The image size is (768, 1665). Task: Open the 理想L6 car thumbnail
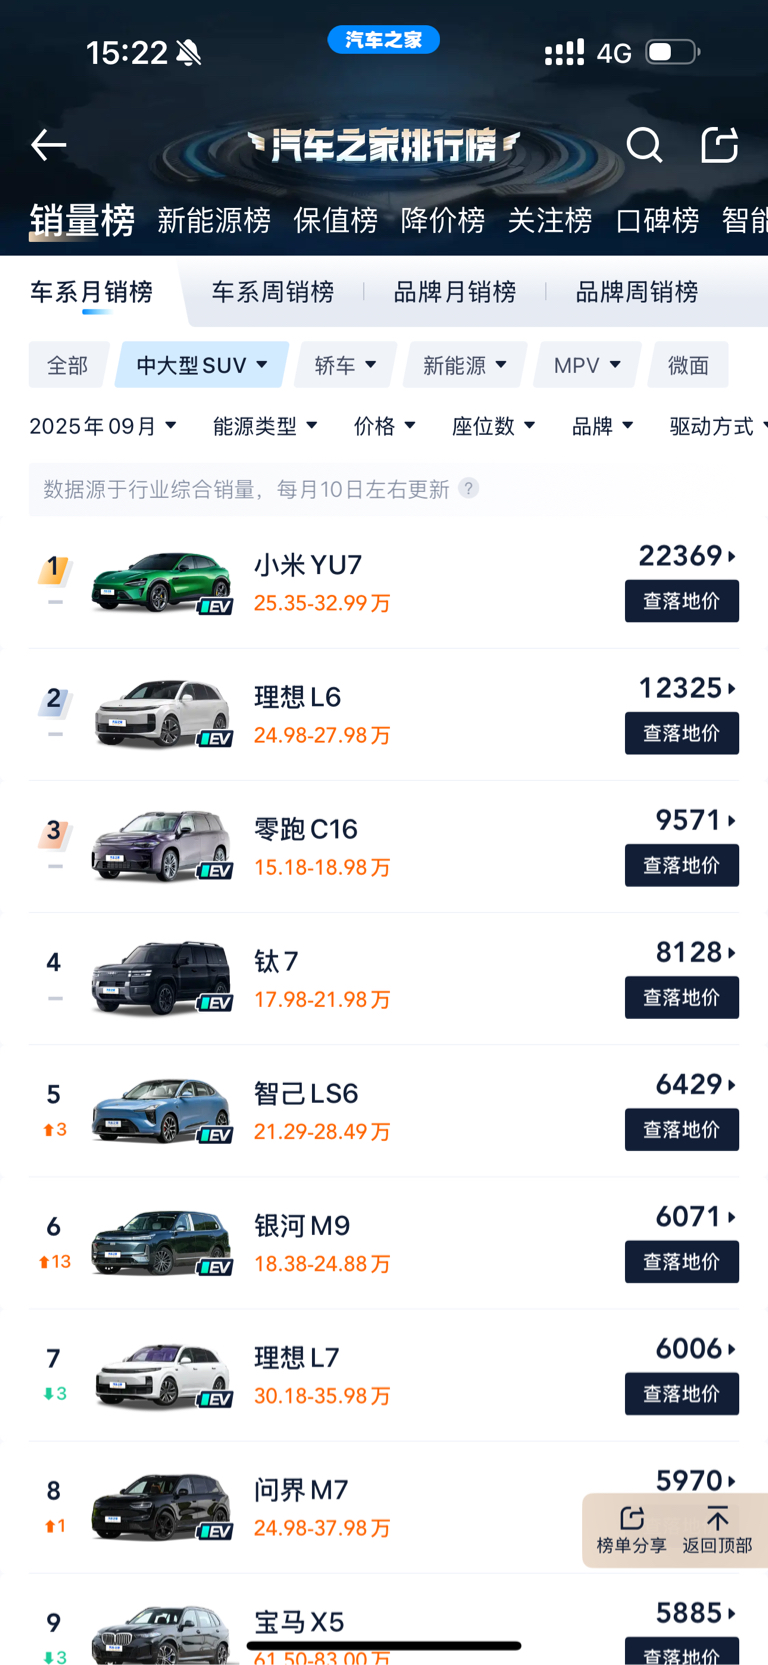pyautogui.click(x=161, y=714)
